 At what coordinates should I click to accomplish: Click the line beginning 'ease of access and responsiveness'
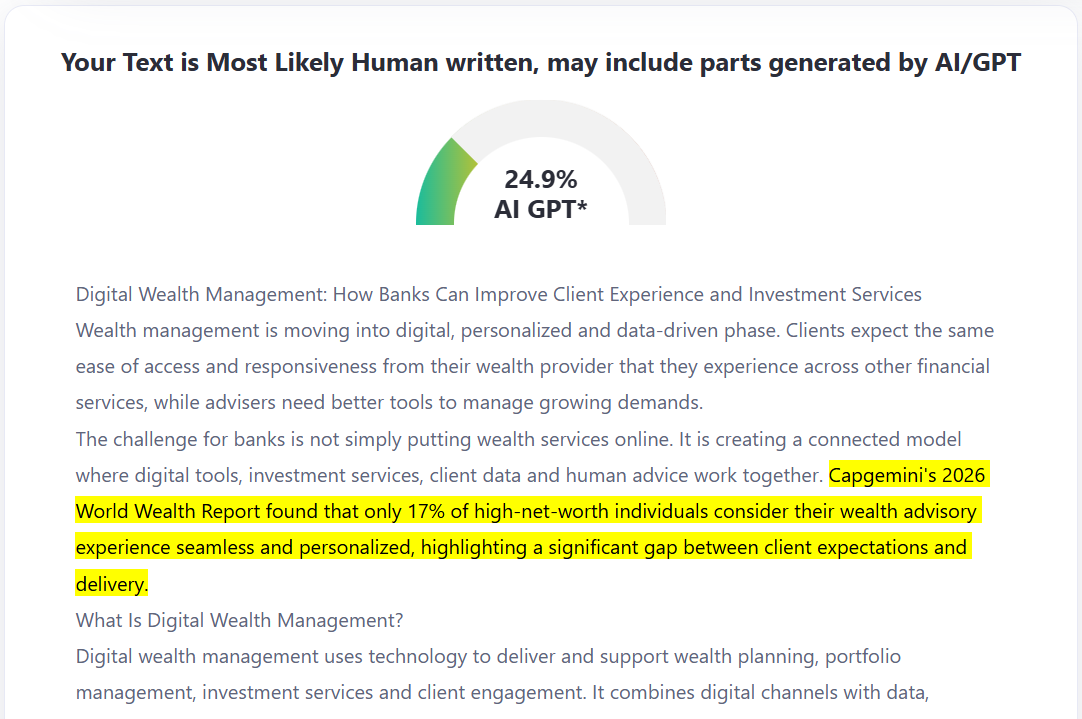tap(533, 366)
